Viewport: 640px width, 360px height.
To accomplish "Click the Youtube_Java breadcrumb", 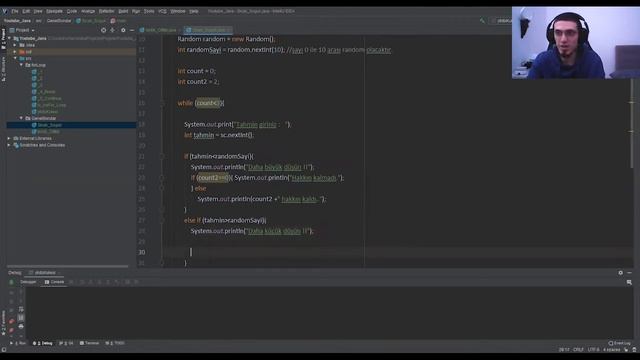I will point(17,20).
